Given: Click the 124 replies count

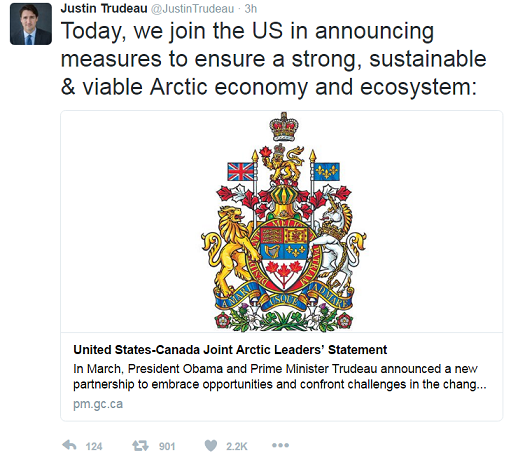Looking at the screenshot, I should (x=94, y=446).
